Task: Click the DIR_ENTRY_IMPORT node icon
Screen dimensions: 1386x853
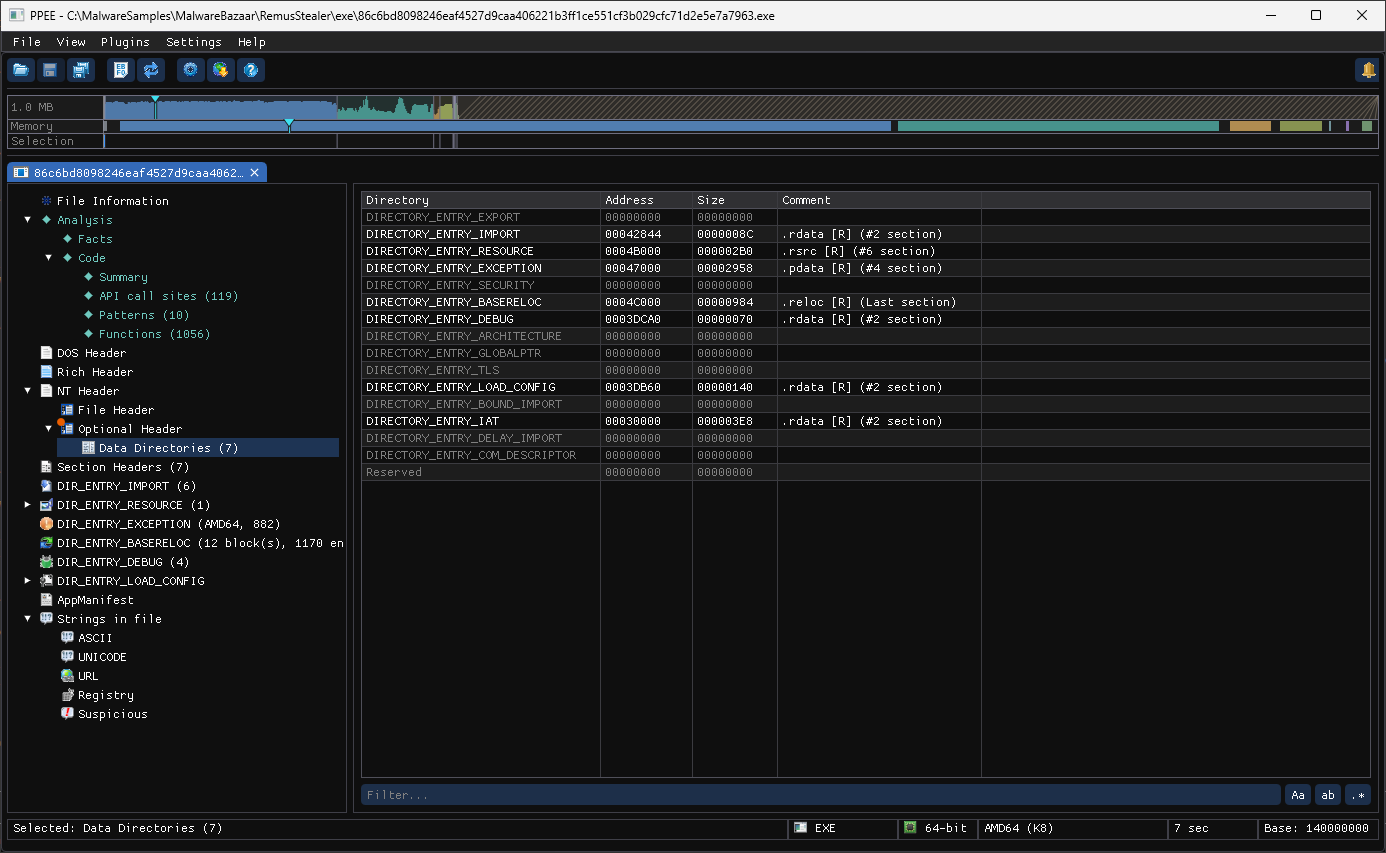Action: (46, 486)
